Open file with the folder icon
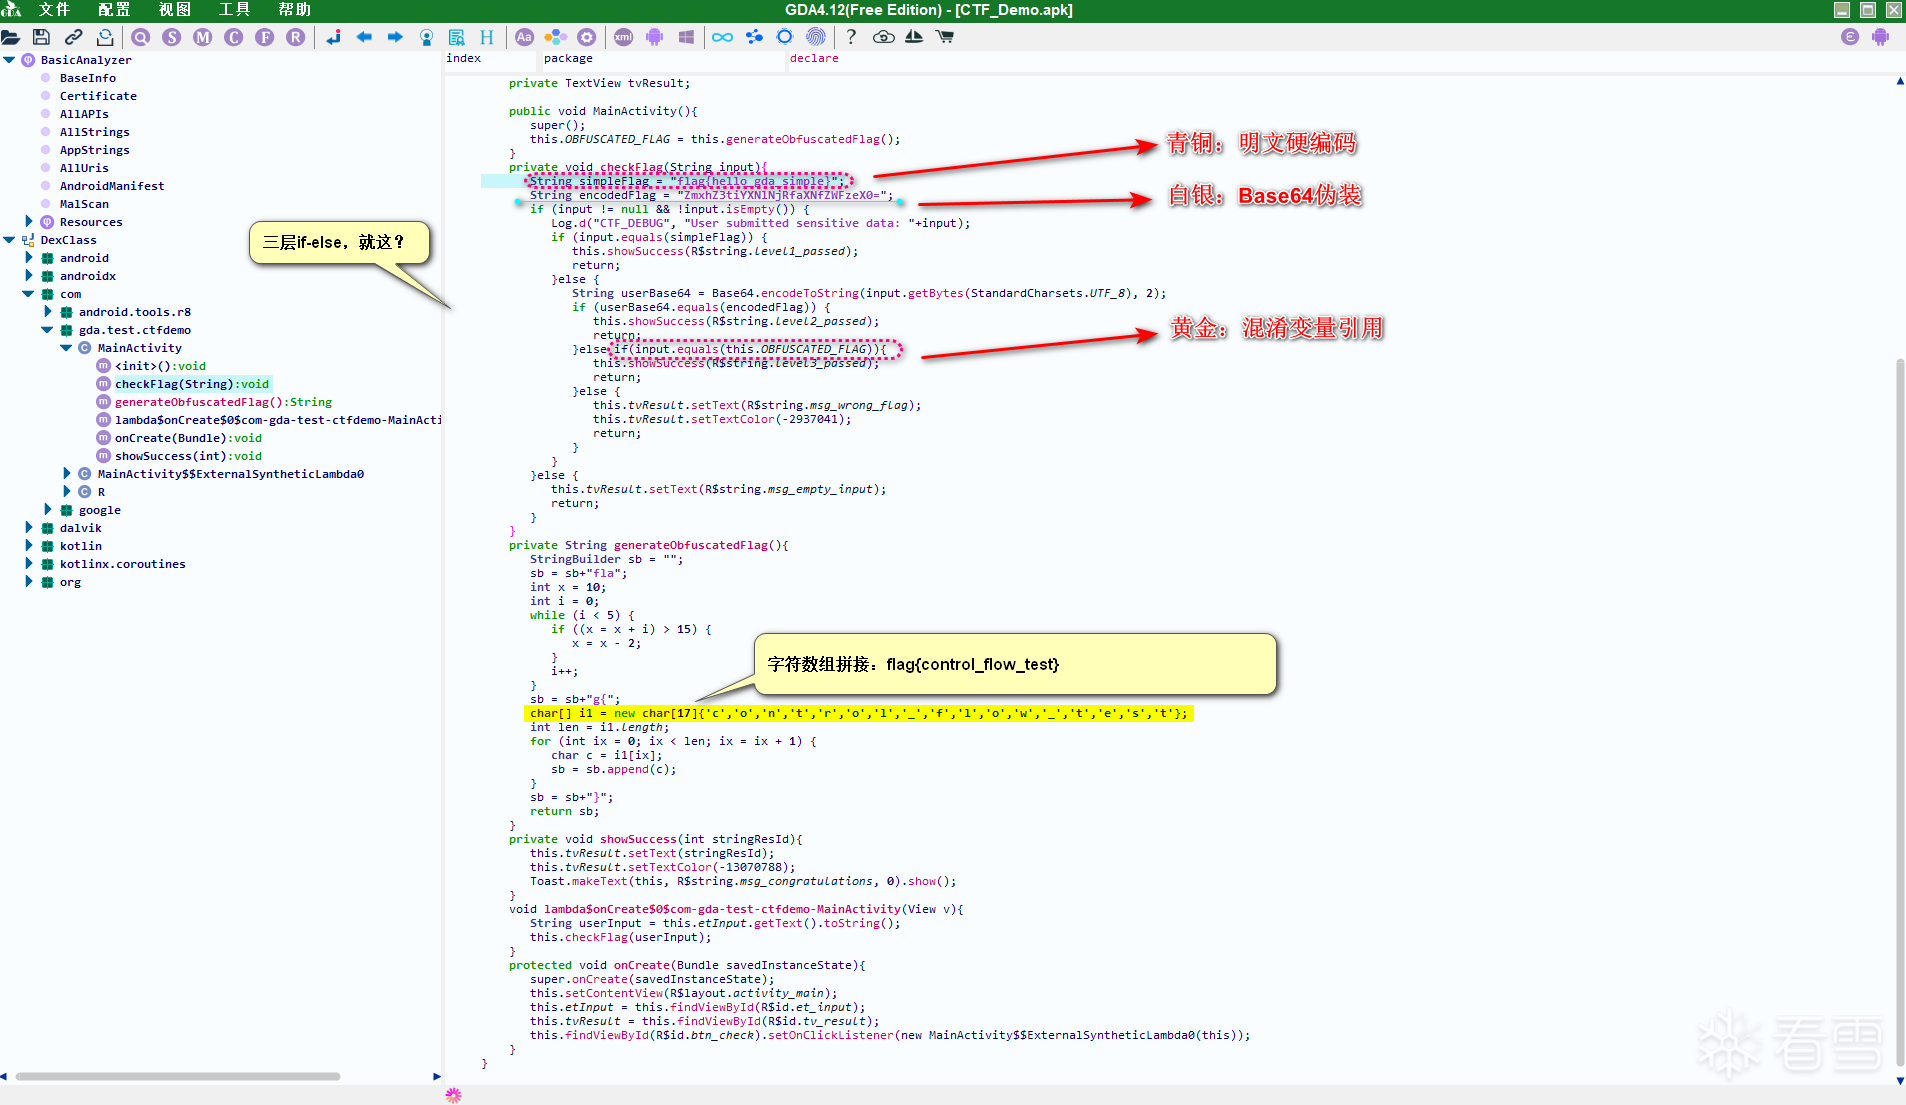This screenshot has width=1906, height=1105. 11,37
